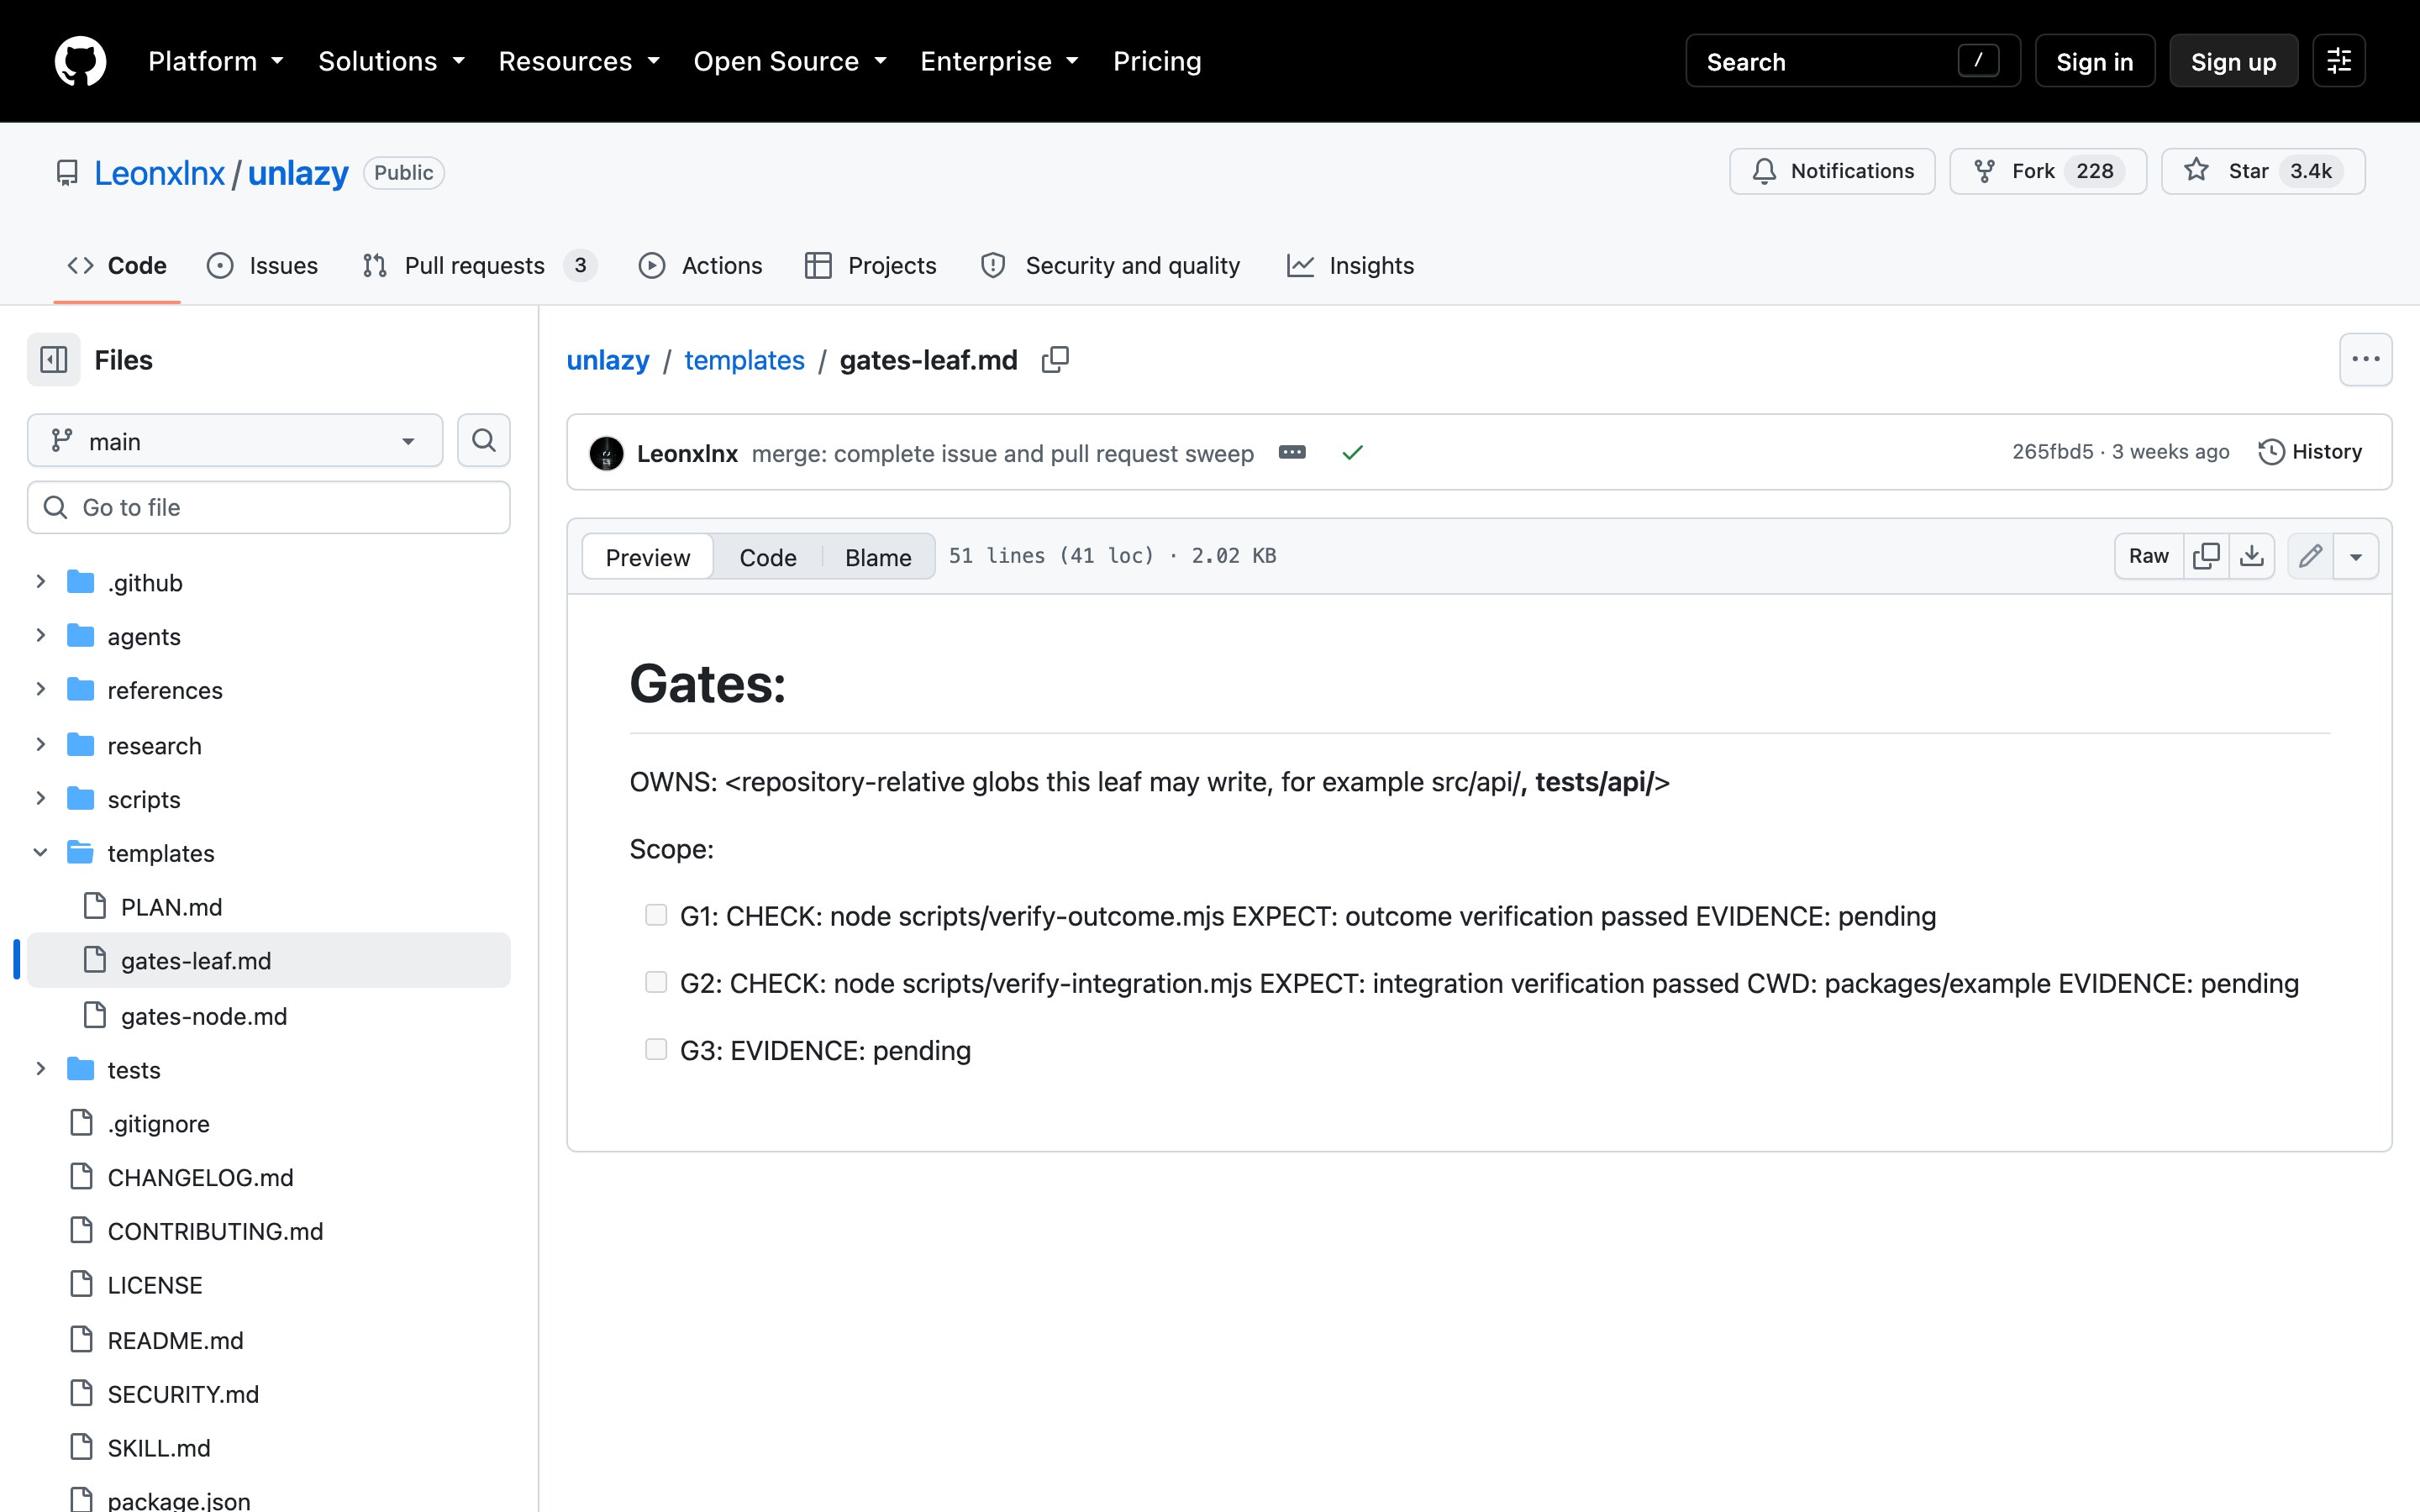Open the .github folder
The width and height of the screenshot is (2420, 1512).
point(145,583)
